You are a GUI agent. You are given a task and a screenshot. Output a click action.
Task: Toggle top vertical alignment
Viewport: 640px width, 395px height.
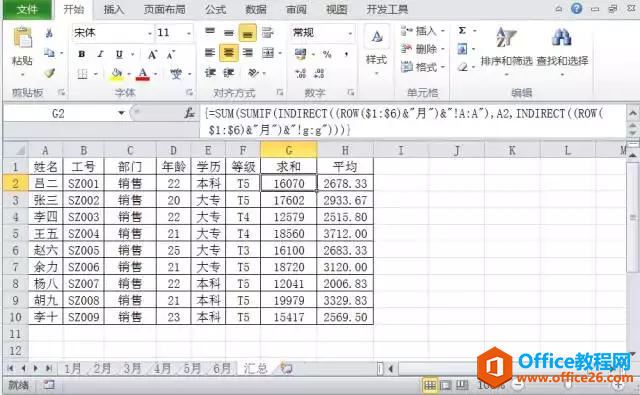pyautogui.click(x=210, y=32)
